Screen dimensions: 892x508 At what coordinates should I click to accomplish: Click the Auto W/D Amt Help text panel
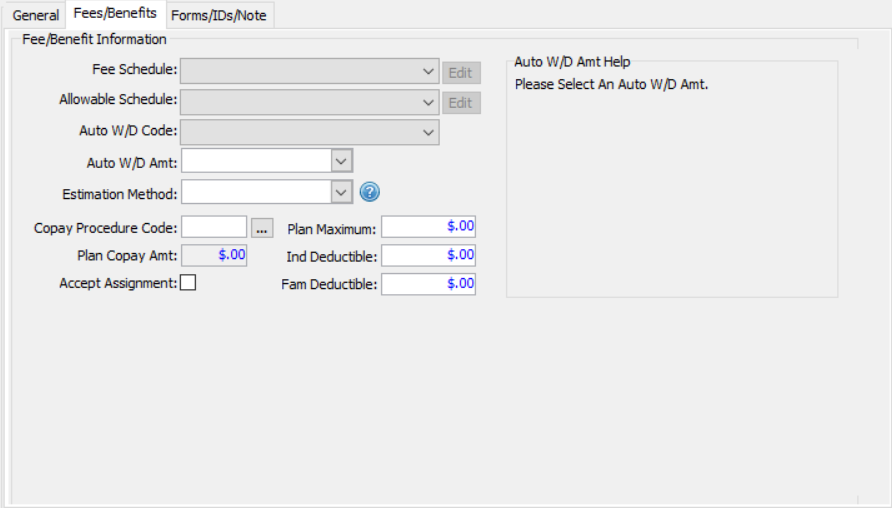(671, 180)
